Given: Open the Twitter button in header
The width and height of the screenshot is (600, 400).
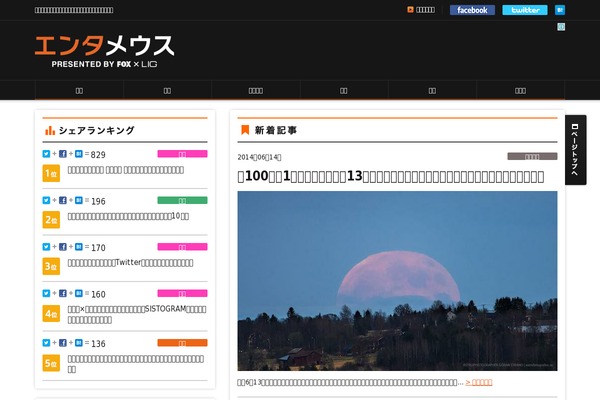Looking at the screenshot, I should (525, 10).
